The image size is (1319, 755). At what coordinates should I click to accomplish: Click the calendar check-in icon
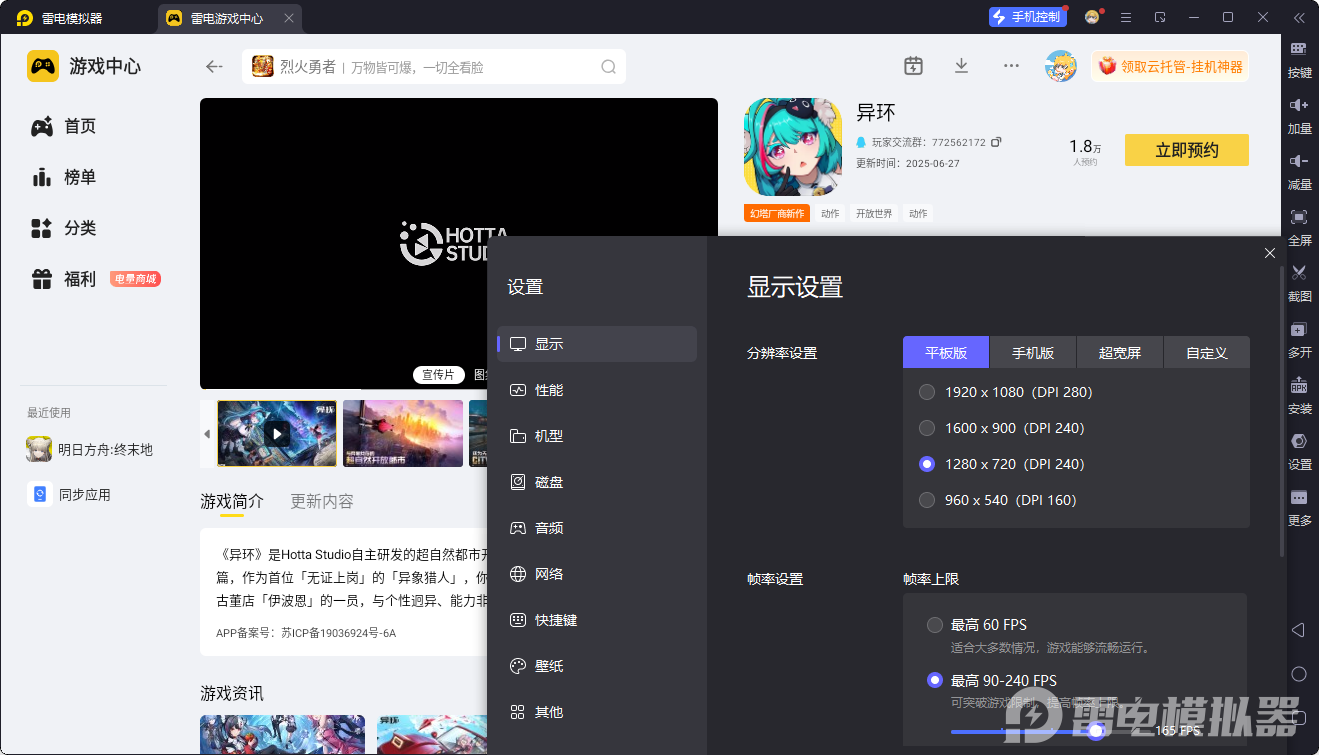[913, 66]
